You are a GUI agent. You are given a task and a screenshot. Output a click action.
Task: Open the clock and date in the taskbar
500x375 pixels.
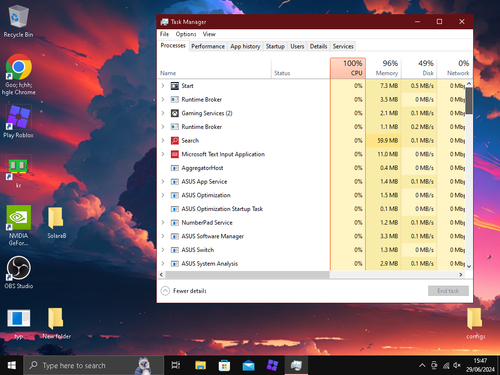point(480,365)
